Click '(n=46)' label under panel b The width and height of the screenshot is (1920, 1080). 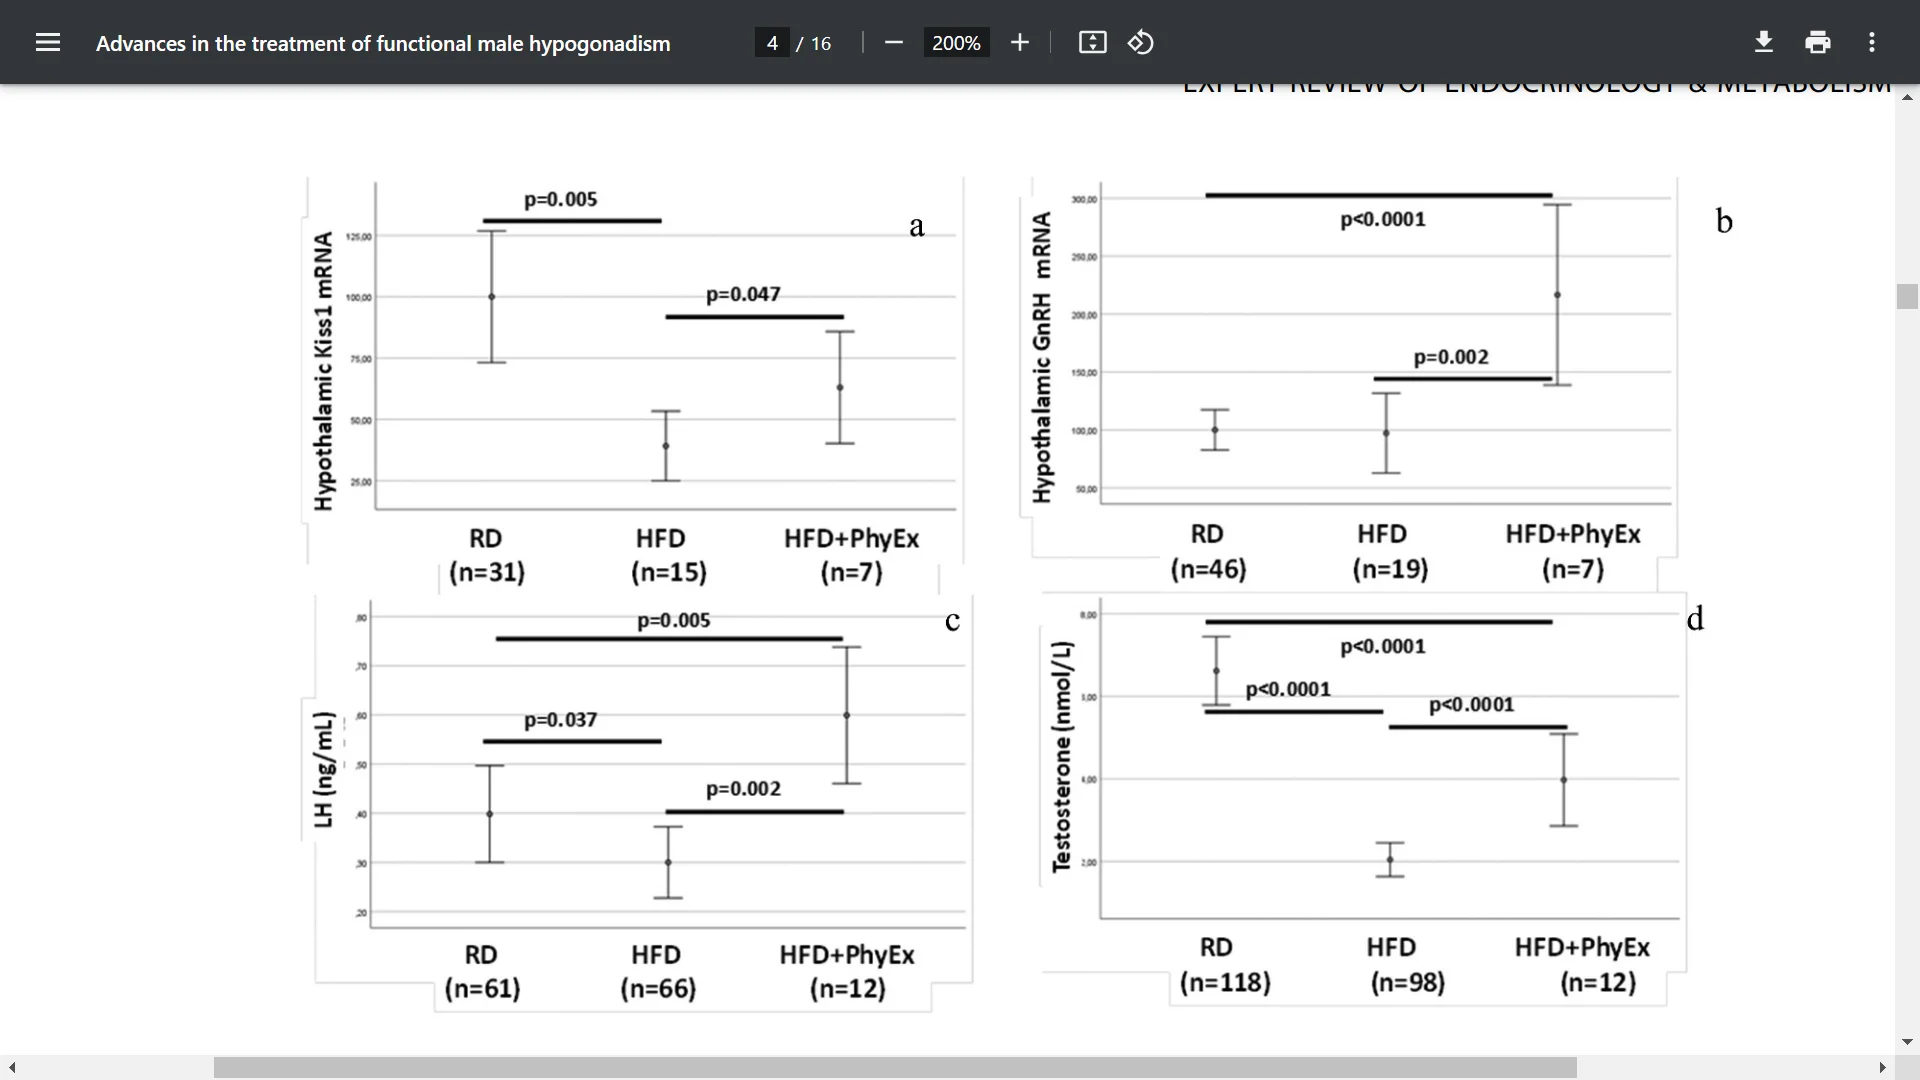[1209, 569]
